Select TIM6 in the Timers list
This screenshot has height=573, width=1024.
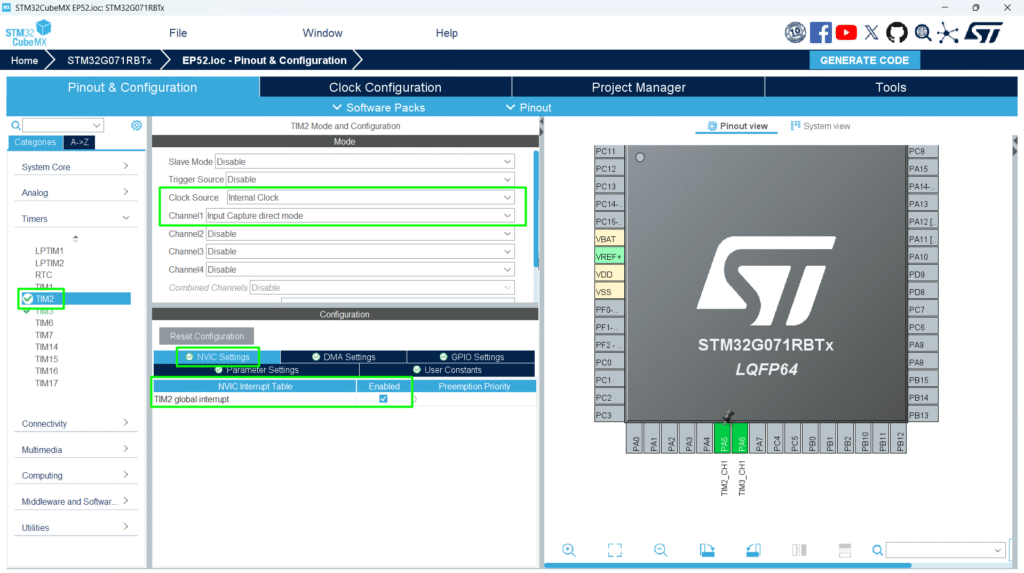click(x=45, y=323)
